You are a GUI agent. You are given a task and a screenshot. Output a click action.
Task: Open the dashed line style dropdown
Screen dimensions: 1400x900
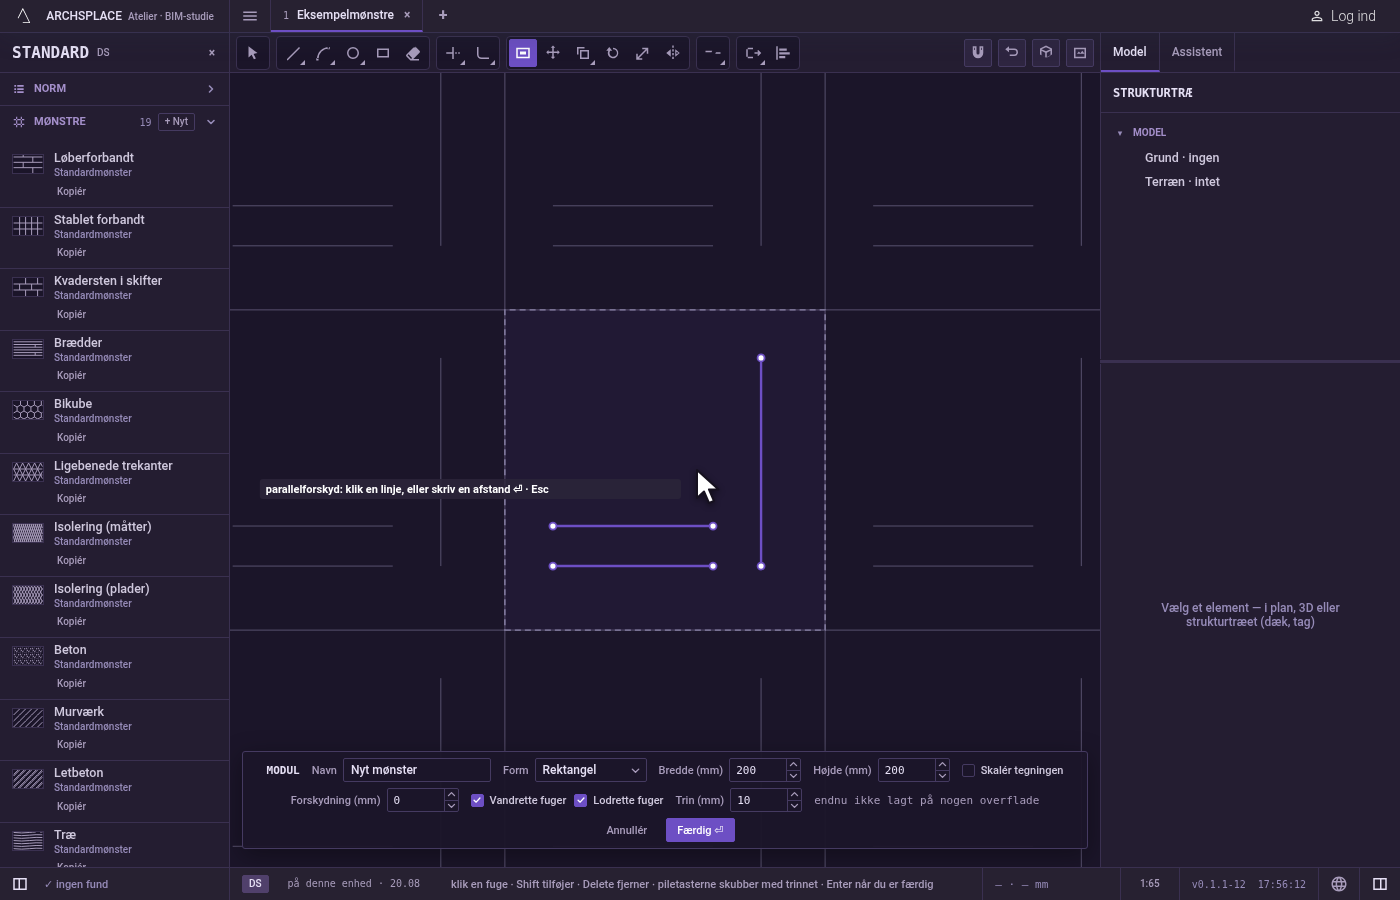[x=713, y=53]
